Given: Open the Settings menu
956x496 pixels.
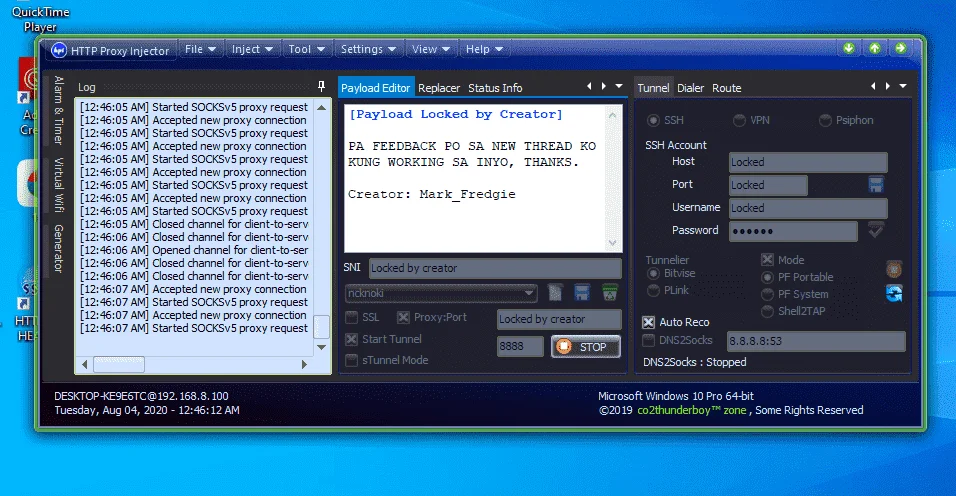Looking at the screenshot, I should point(368,49).
